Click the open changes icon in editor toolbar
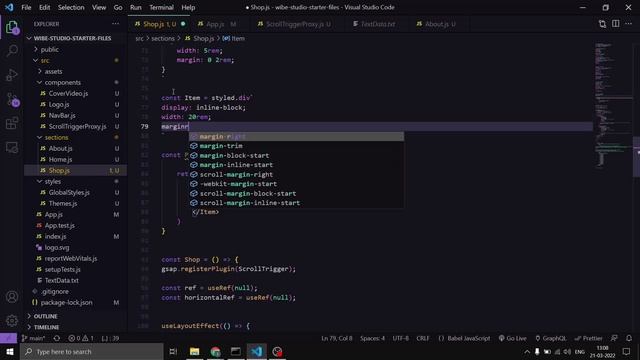This screenshot has height=360, width=640. [x=602, y=24]
